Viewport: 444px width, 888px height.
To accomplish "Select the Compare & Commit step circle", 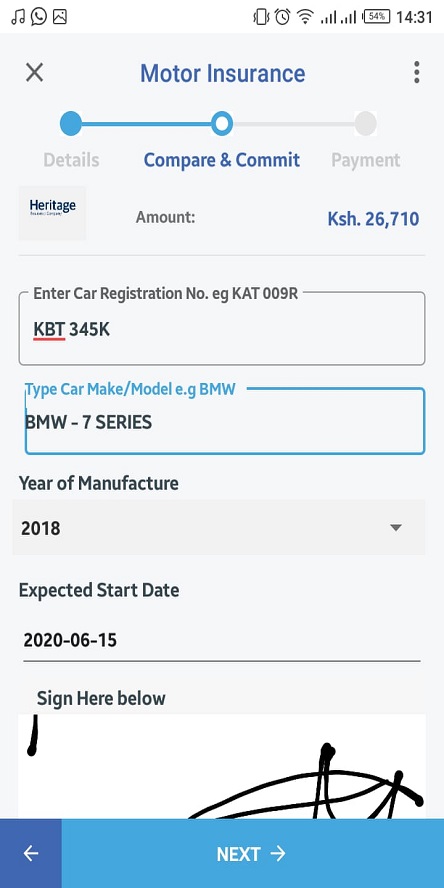I will (x=222, y=123).
